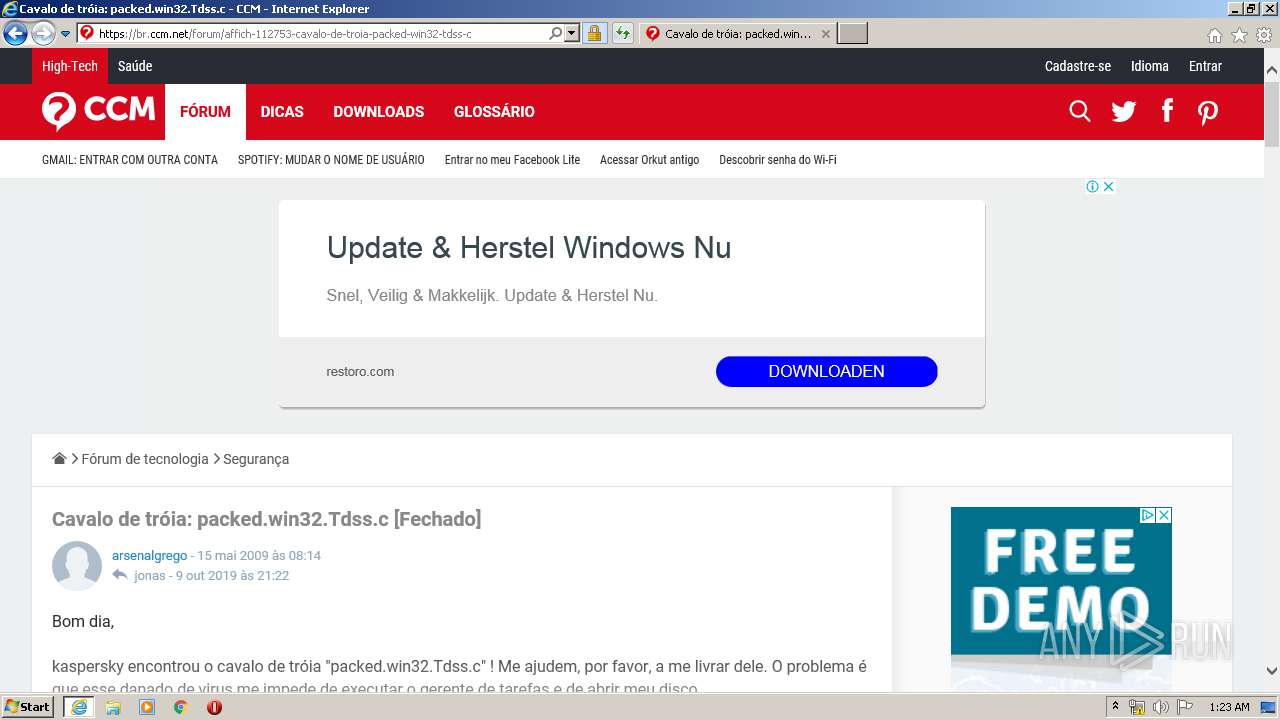Open 'Acessar Orkut antigo' link
Viewport: 1280px width, 720px height.
tap(649, 160)
